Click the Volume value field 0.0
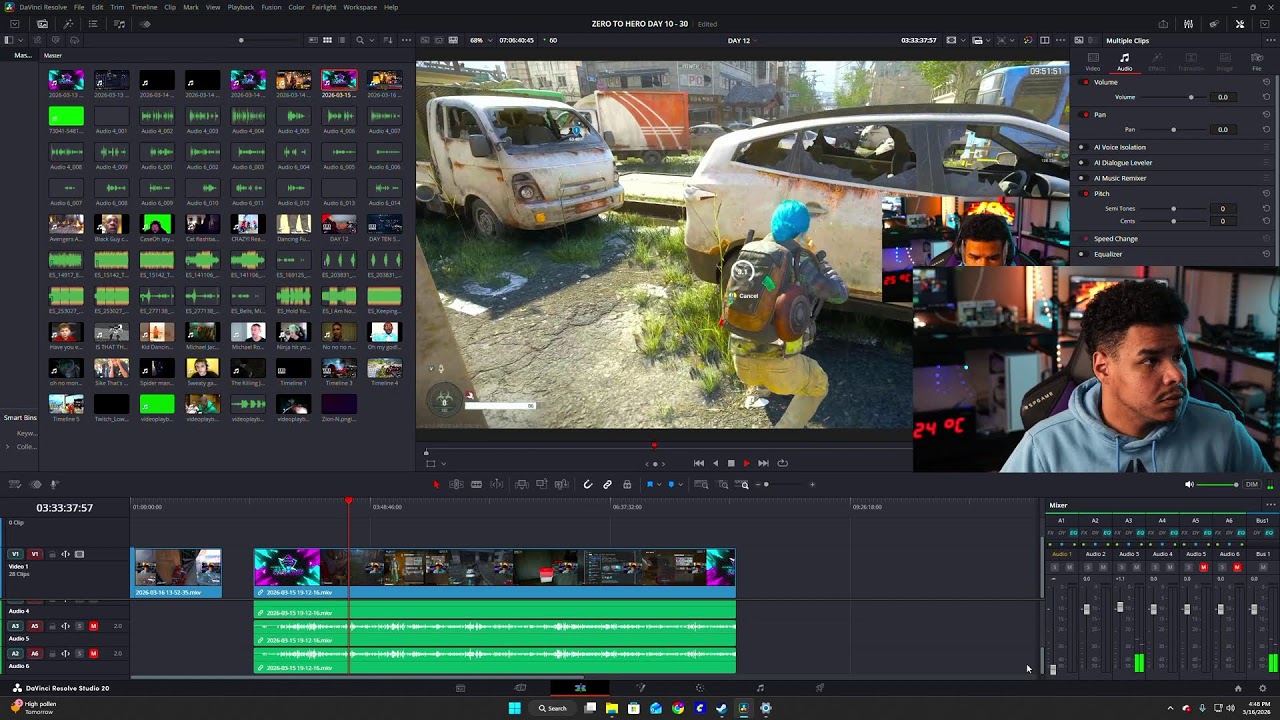1280x720 pixels. [x=1222, y=97]
